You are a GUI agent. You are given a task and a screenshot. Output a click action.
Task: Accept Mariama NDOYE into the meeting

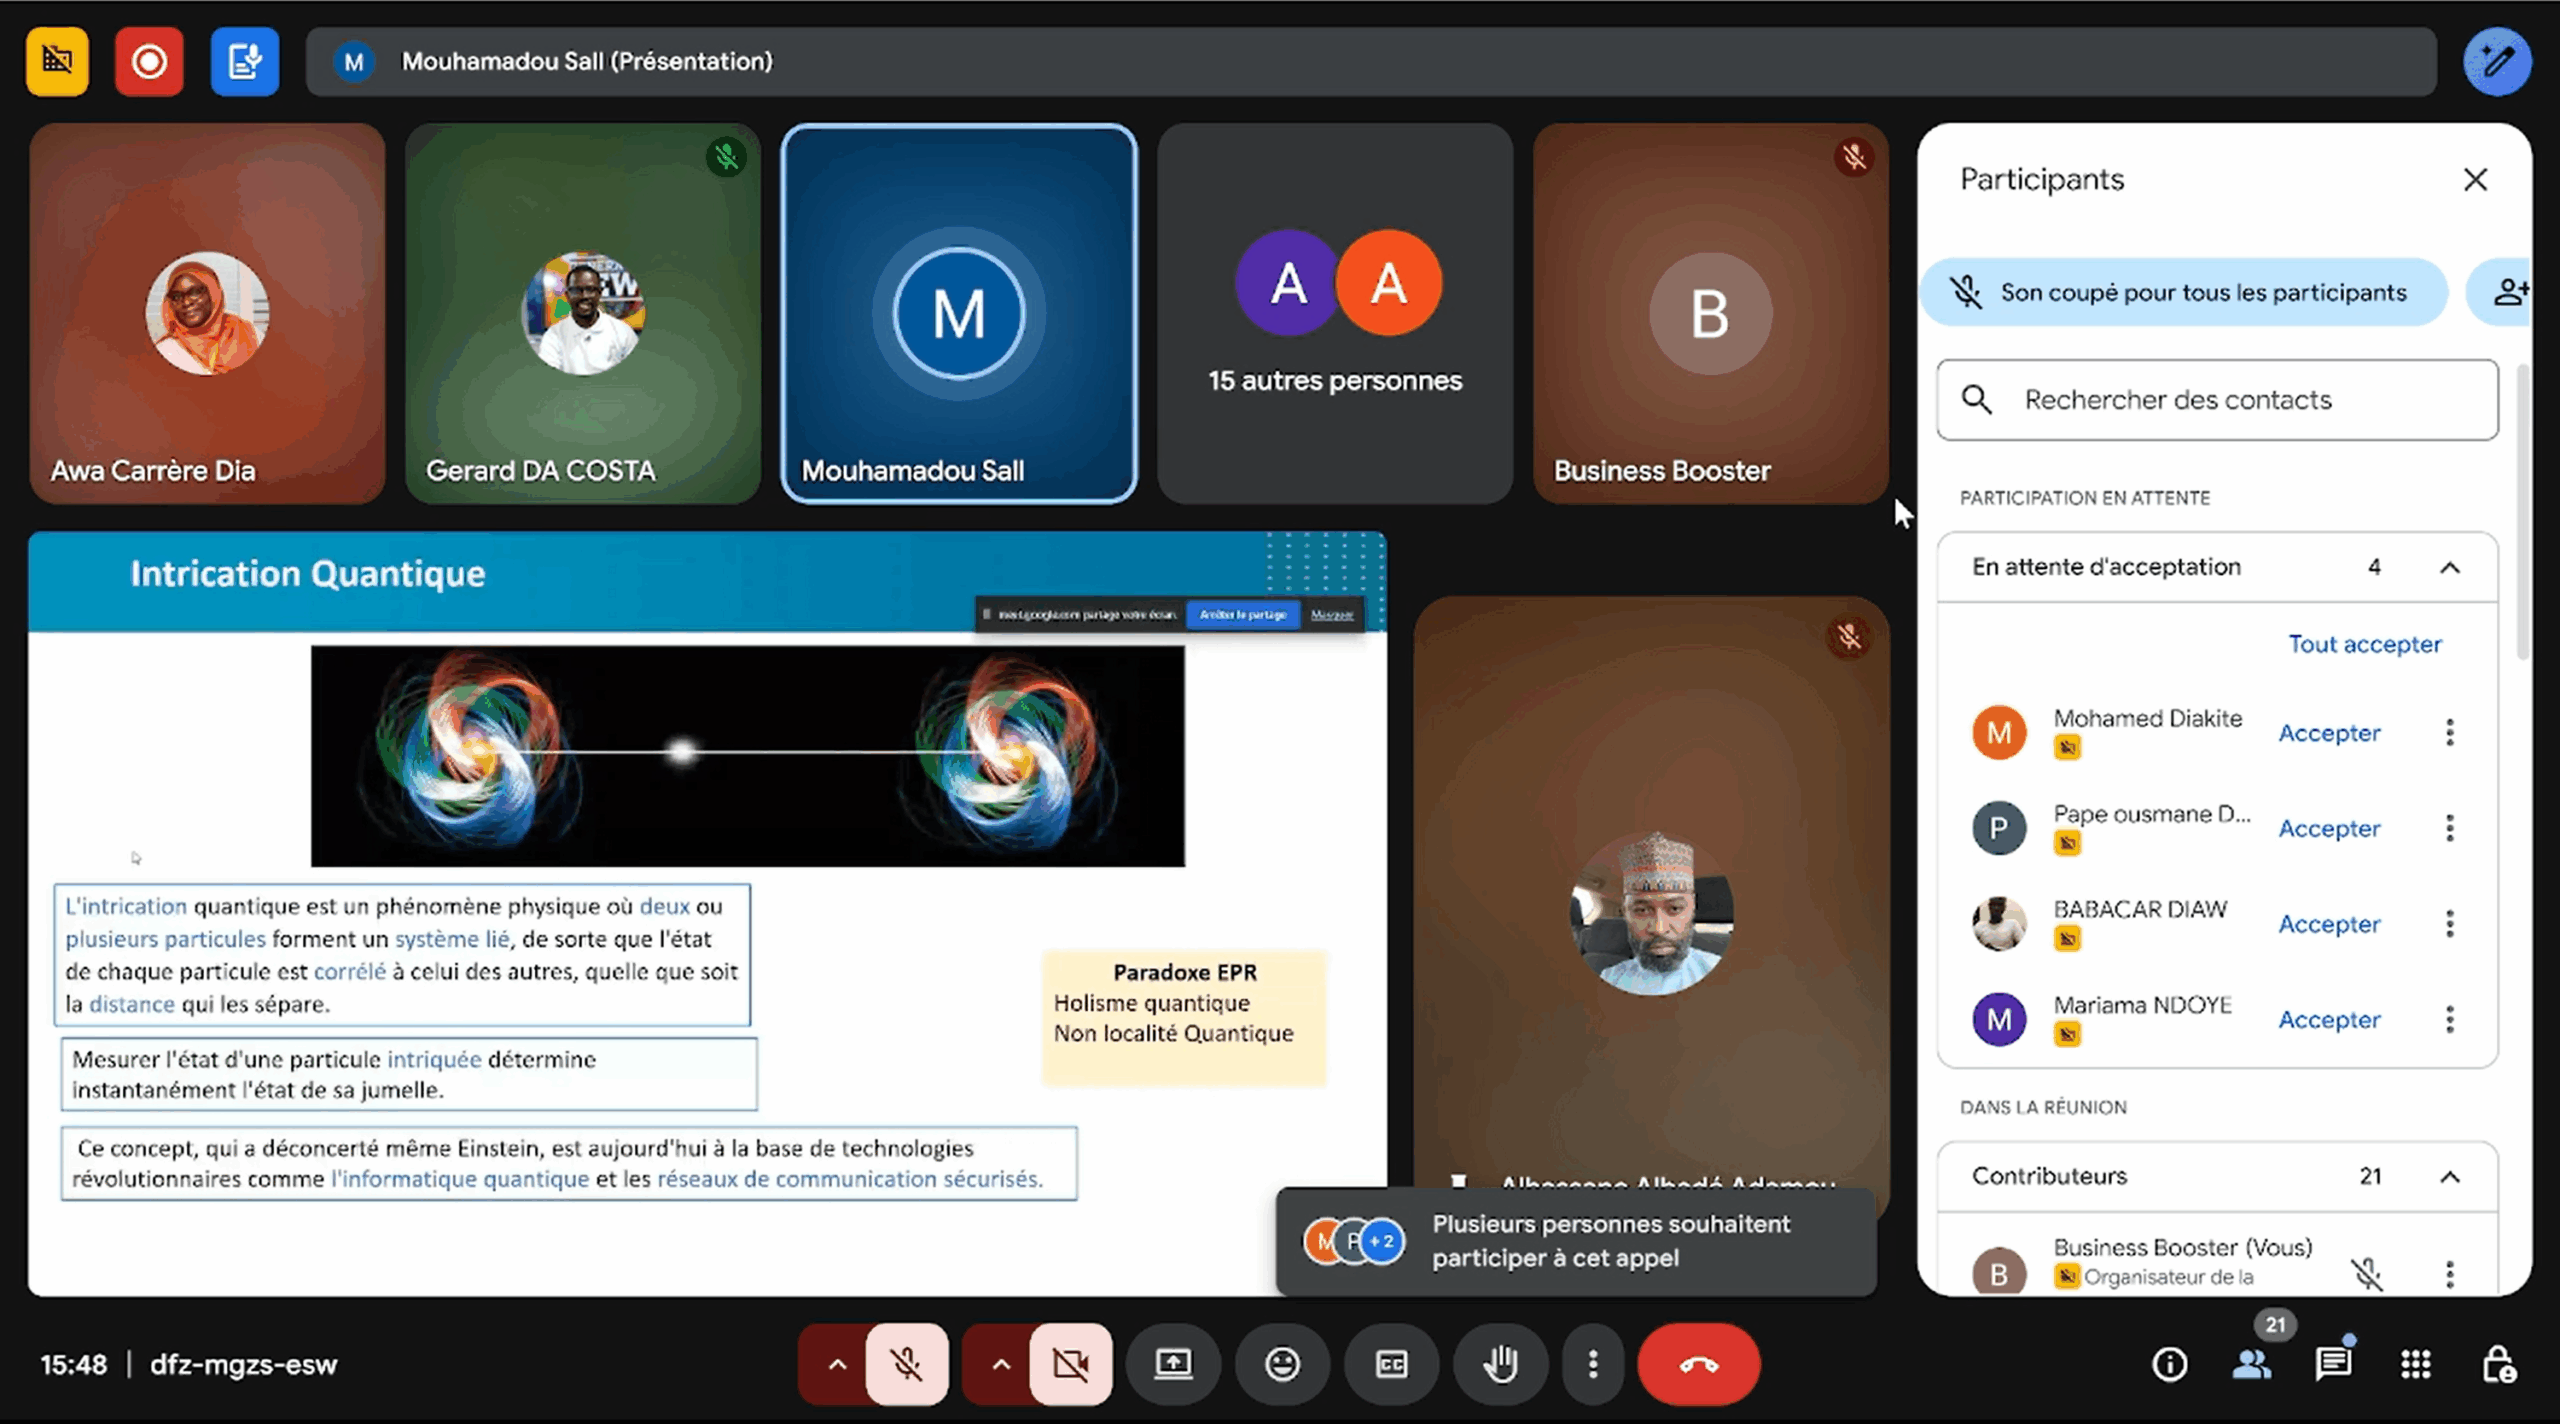[2329, 1019]
